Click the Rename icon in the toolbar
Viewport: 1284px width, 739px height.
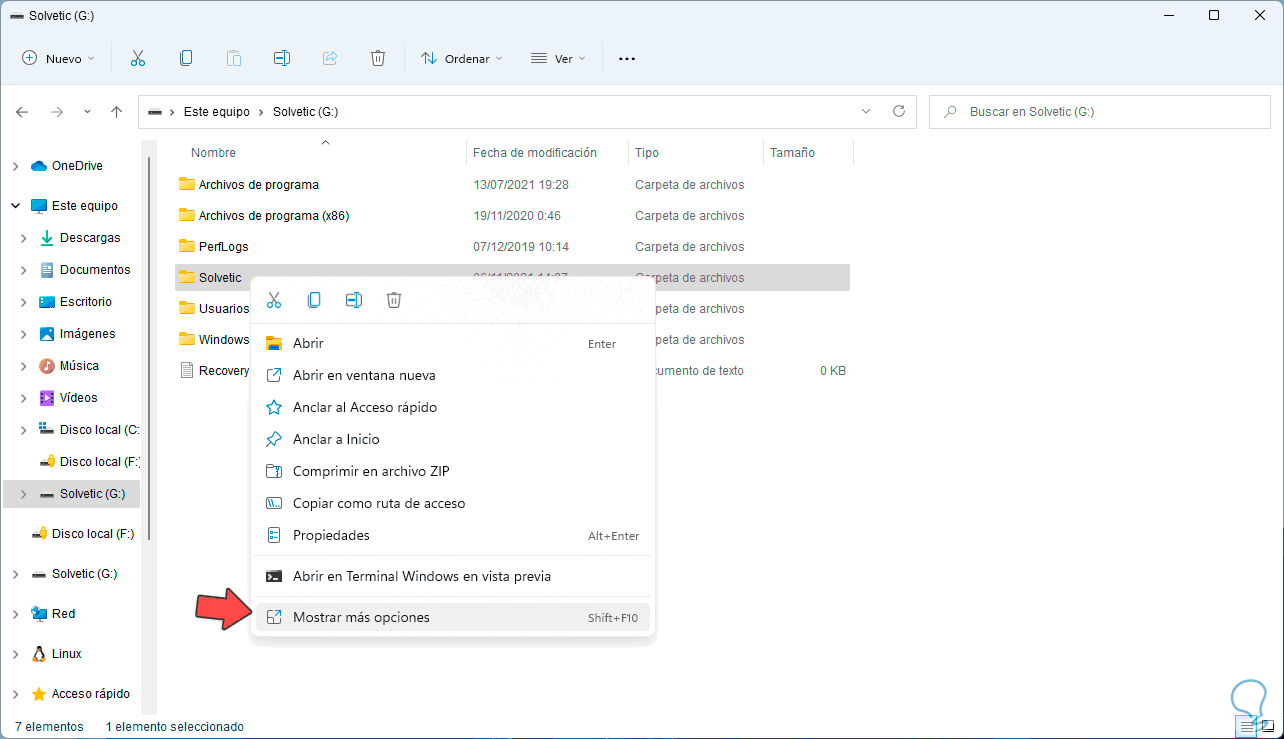282,59
